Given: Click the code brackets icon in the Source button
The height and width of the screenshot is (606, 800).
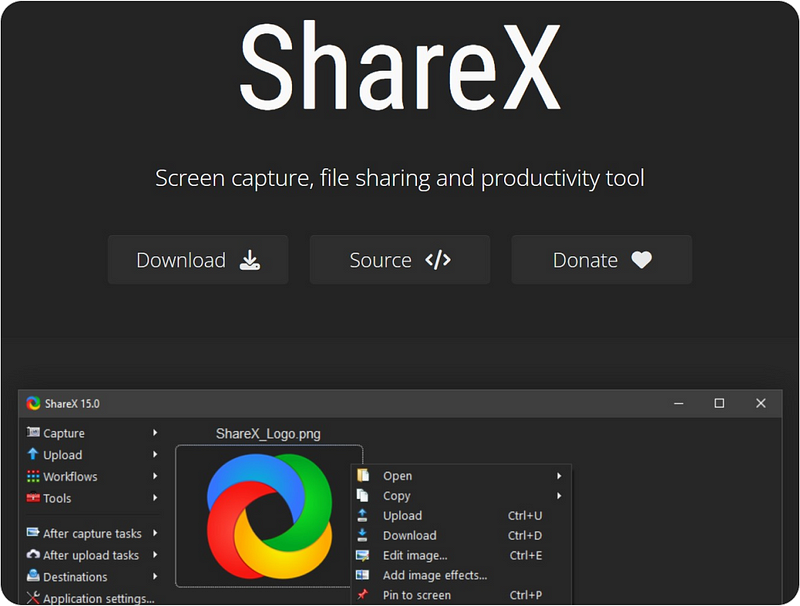Looking at the screenshot, I should click(x=438, y=260).
